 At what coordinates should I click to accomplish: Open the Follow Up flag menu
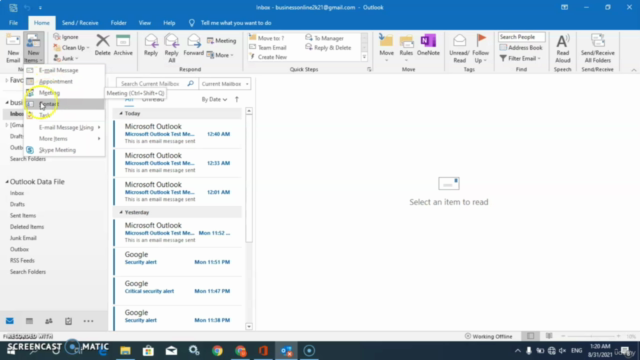click(x=480, y=48)
